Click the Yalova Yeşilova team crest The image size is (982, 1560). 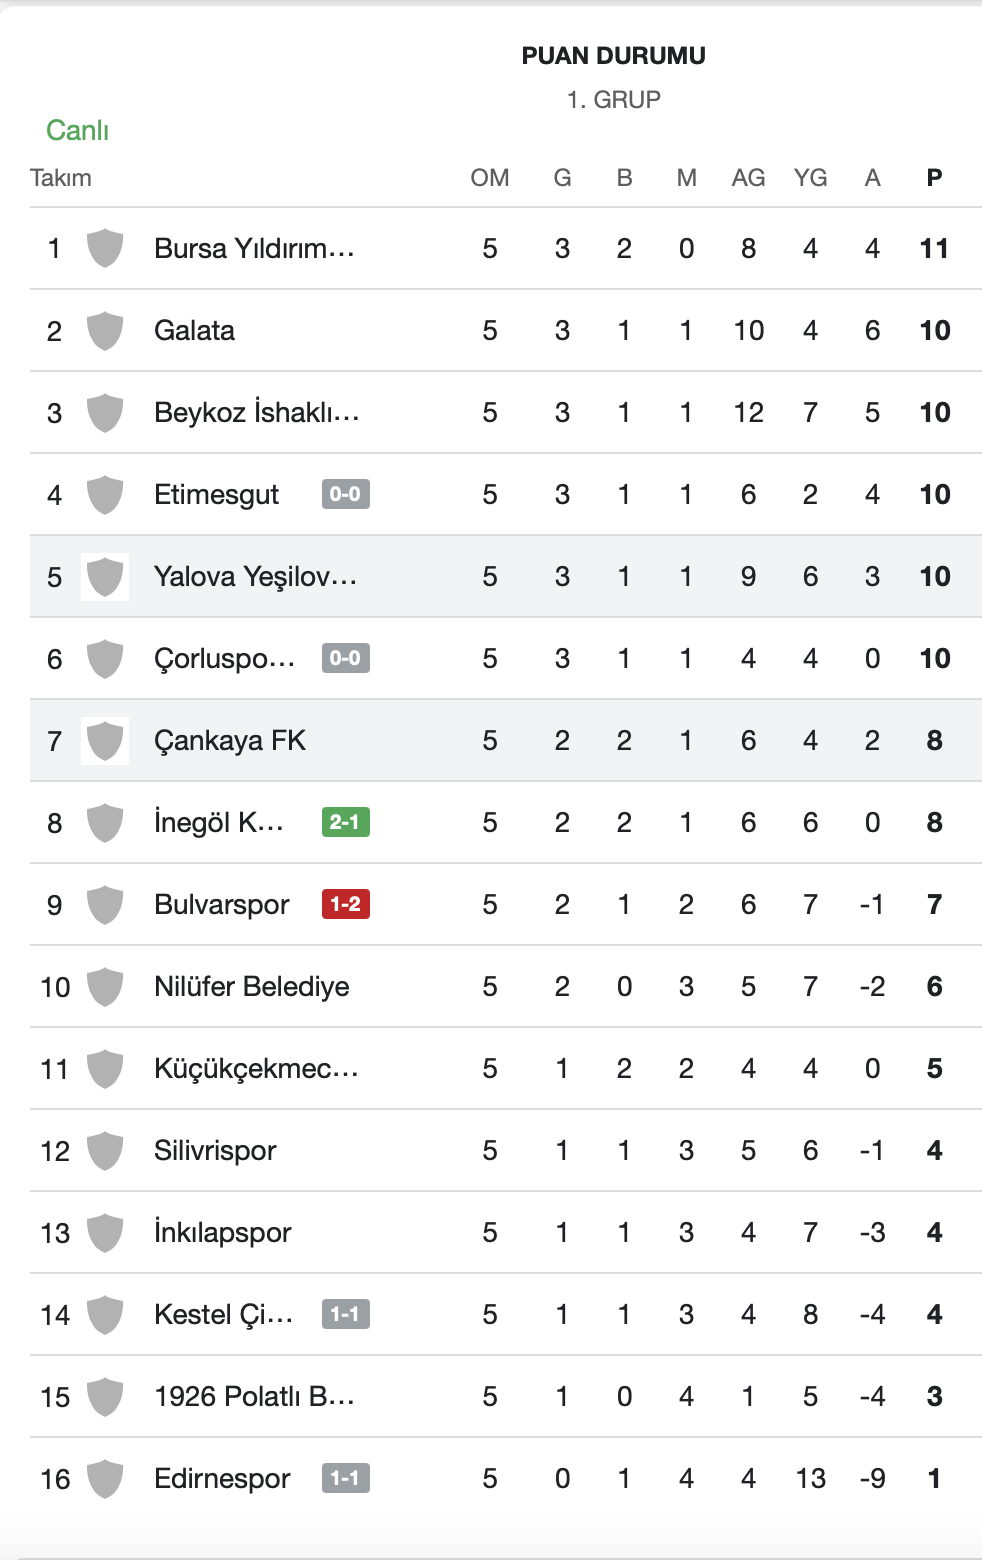(x=105, y=576)
